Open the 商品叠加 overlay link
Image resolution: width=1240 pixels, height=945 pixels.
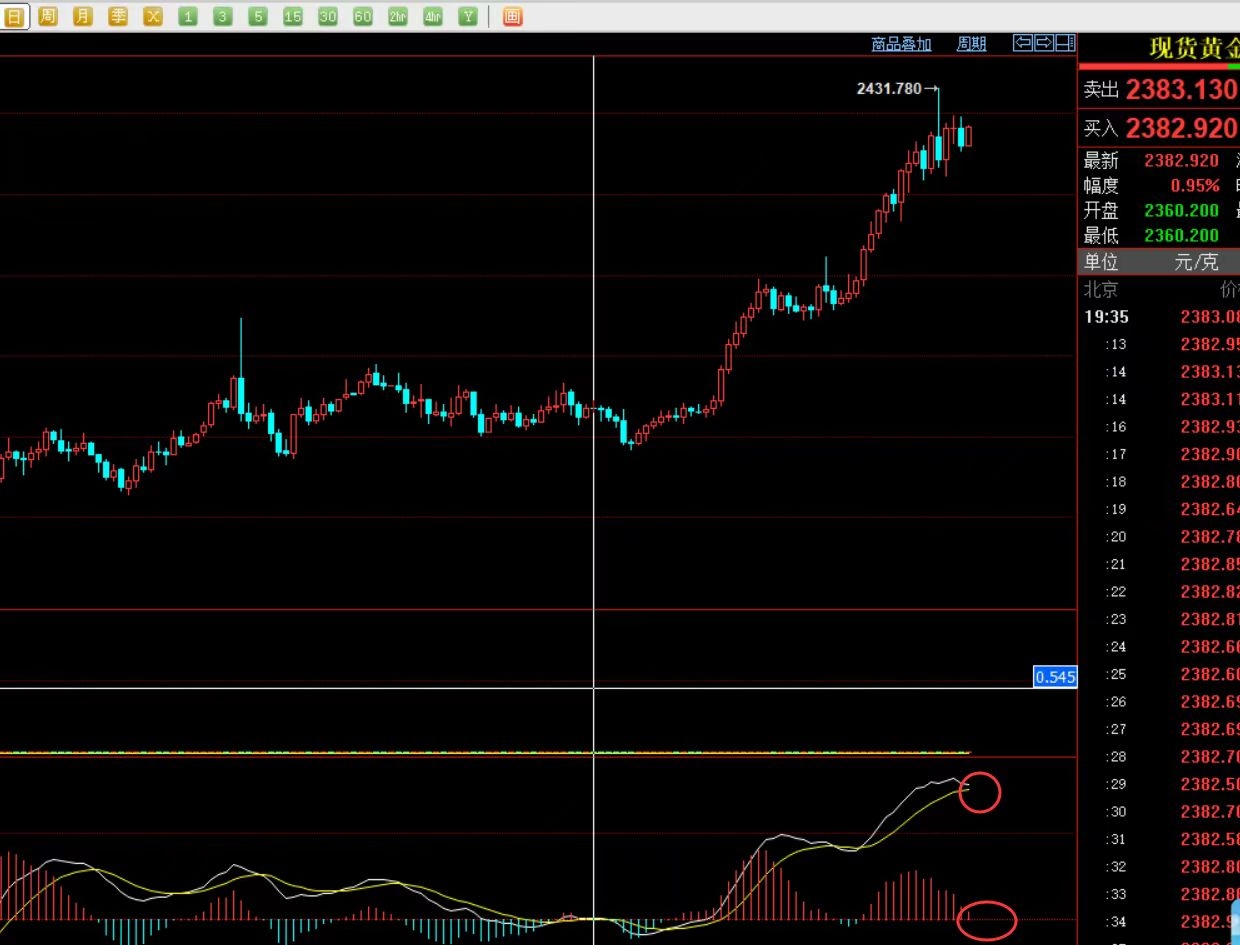(x=901, y=44)
